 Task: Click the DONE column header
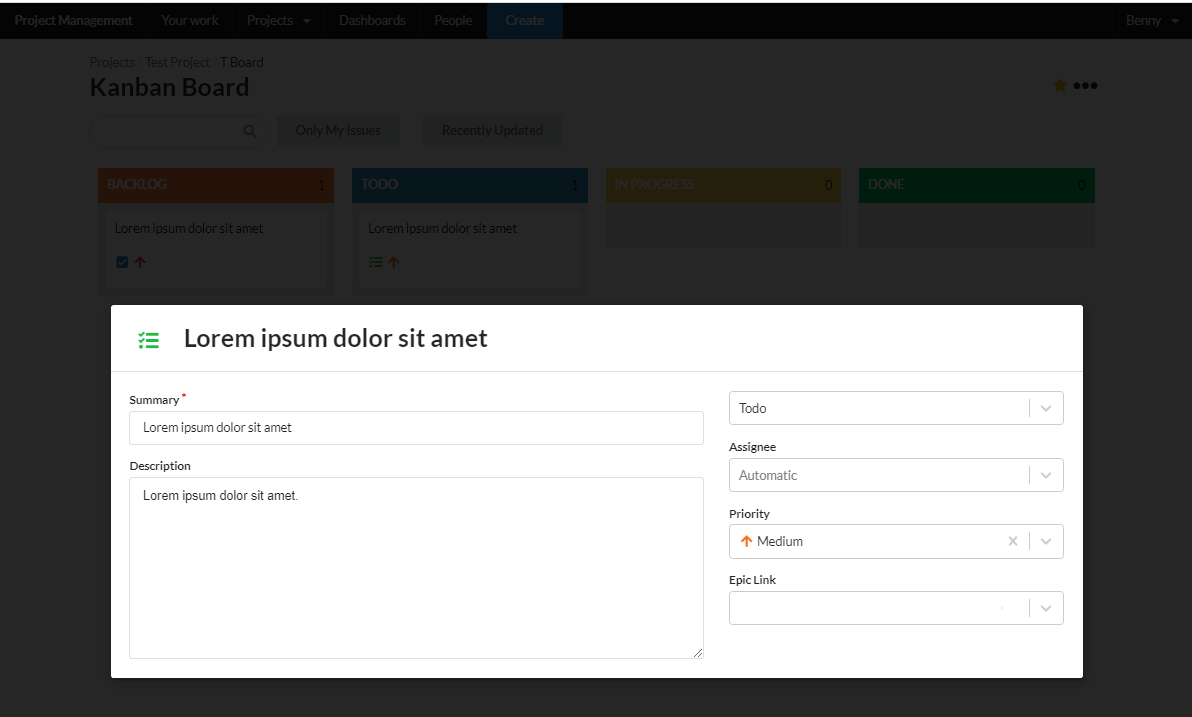pyautogui.click(x=977, y=185)
